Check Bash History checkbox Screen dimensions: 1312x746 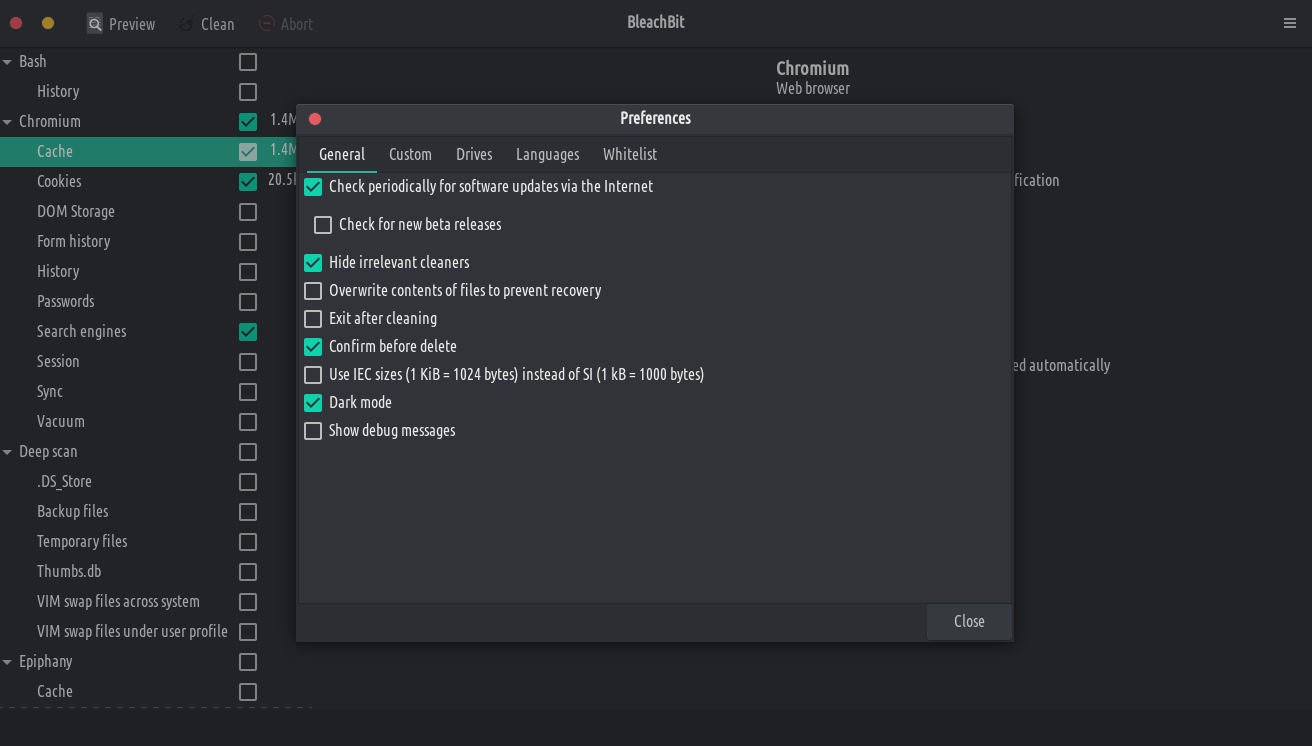248,92
